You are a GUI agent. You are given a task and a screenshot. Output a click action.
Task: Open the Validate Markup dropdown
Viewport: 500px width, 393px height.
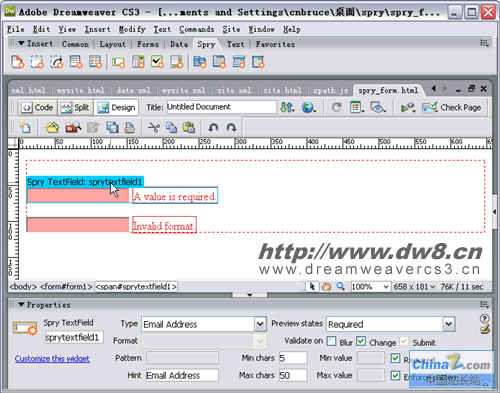[408, 107]
